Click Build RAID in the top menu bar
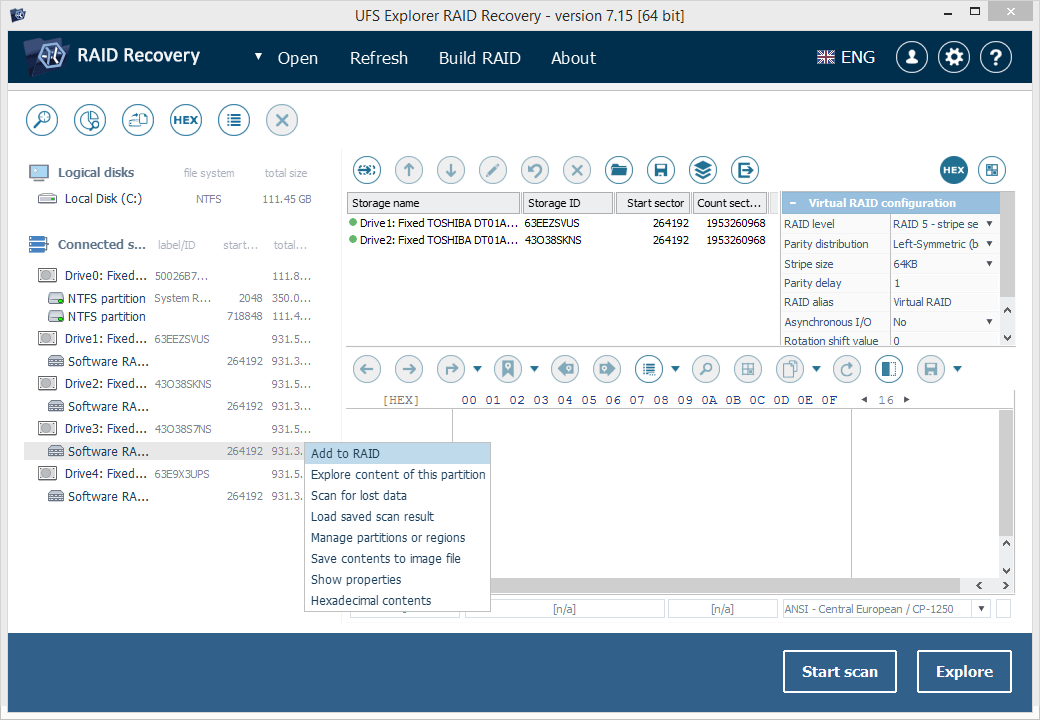1040x720 pixels. [480, 58]
